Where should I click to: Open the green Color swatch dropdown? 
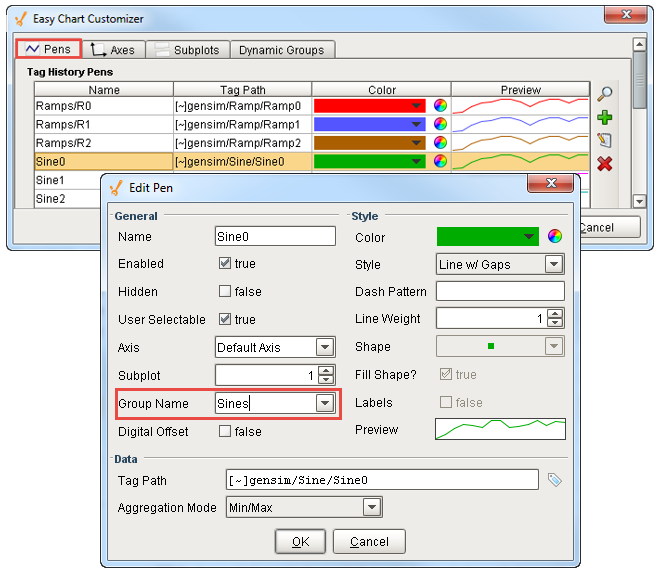488,237
